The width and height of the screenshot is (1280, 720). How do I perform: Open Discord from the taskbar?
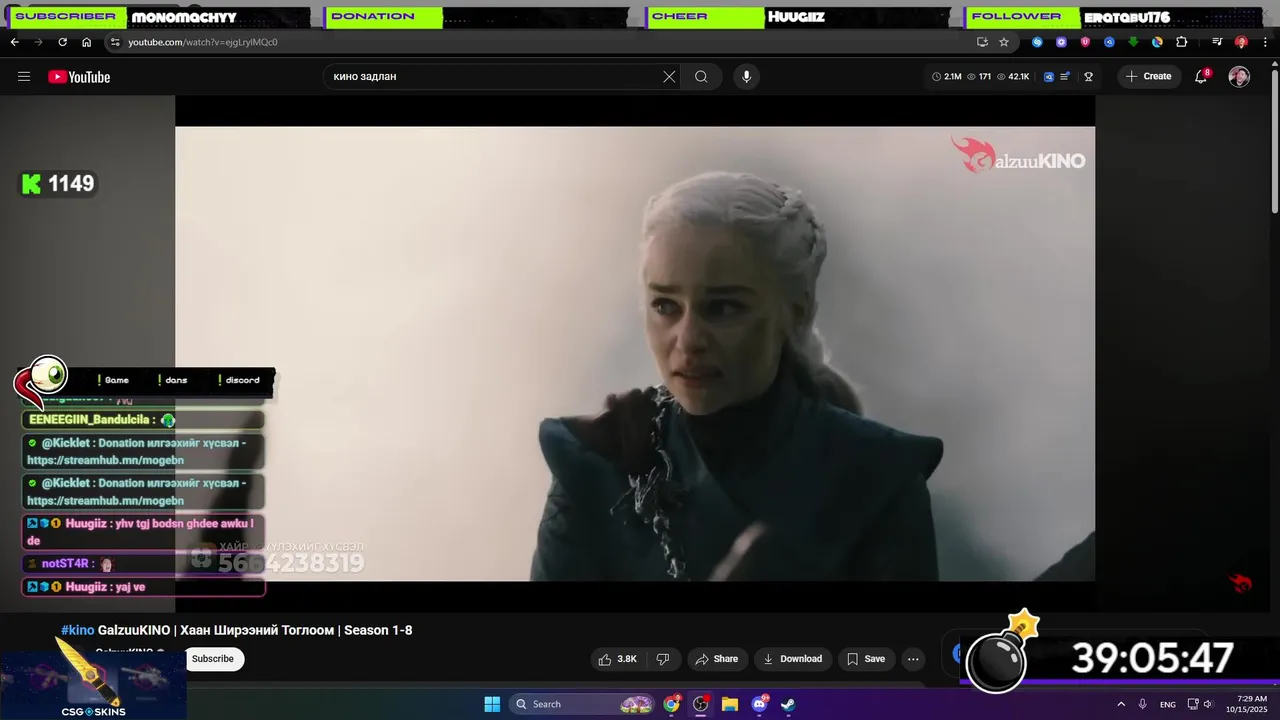pos(759,704)
